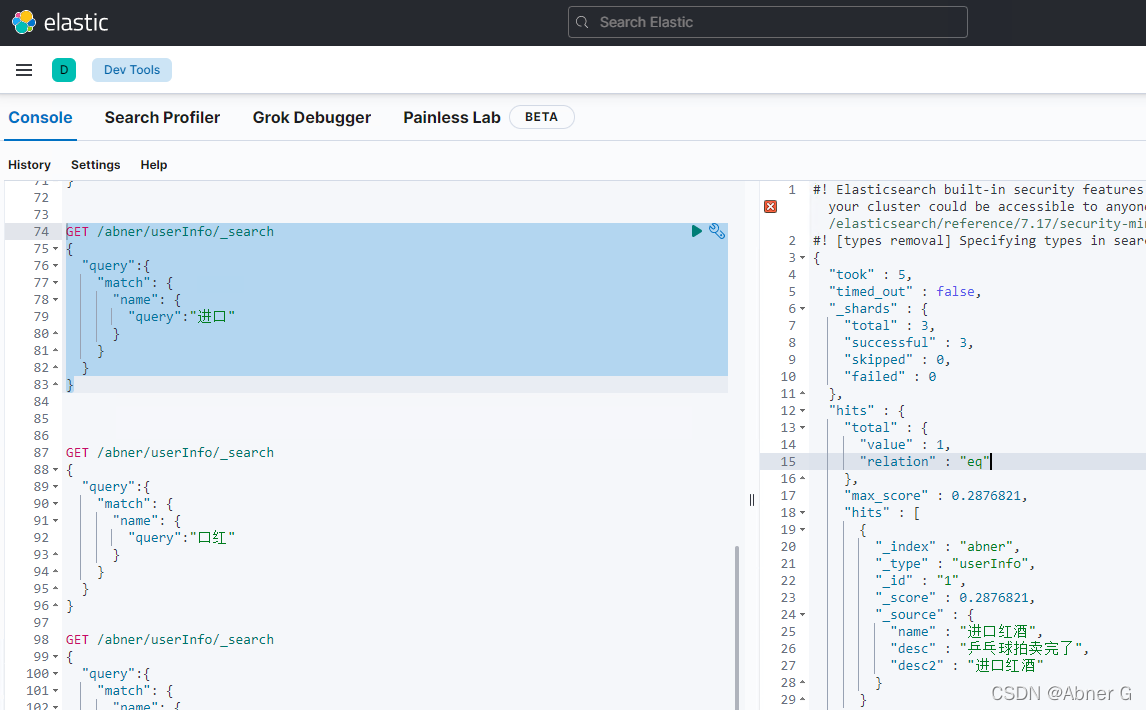
Task: Click the magnifier icon in search bar
Action: coord(583,22)
